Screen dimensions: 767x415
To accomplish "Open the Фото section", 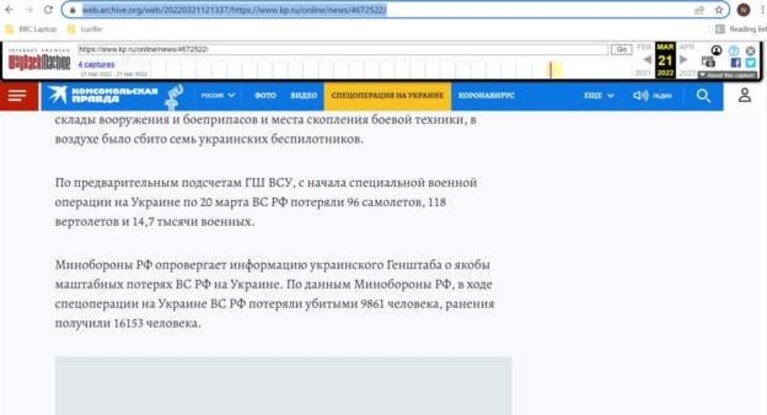I will [265, 95].
